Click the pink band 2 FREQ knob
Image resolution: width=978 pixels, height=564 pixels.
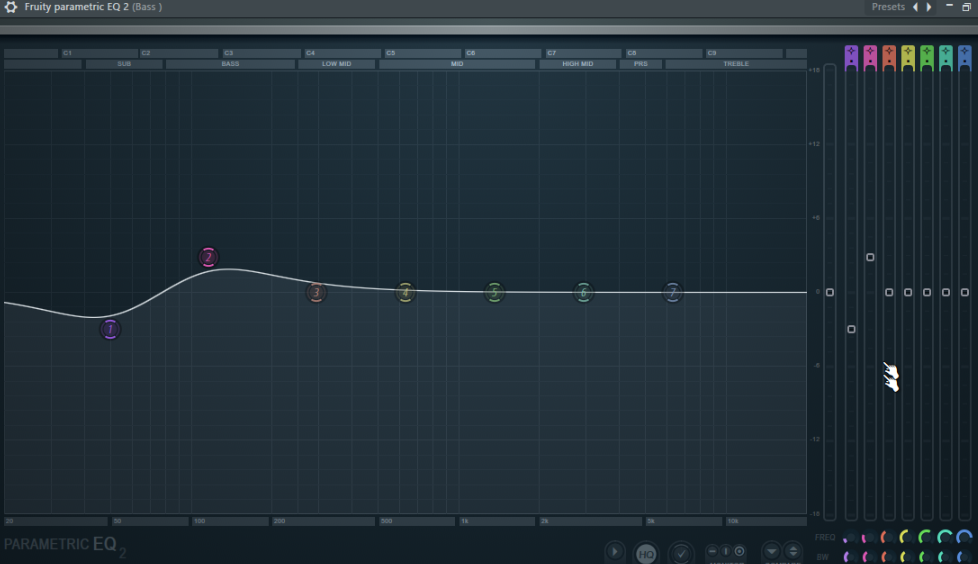pyautogui.click(x=868, y=538)
